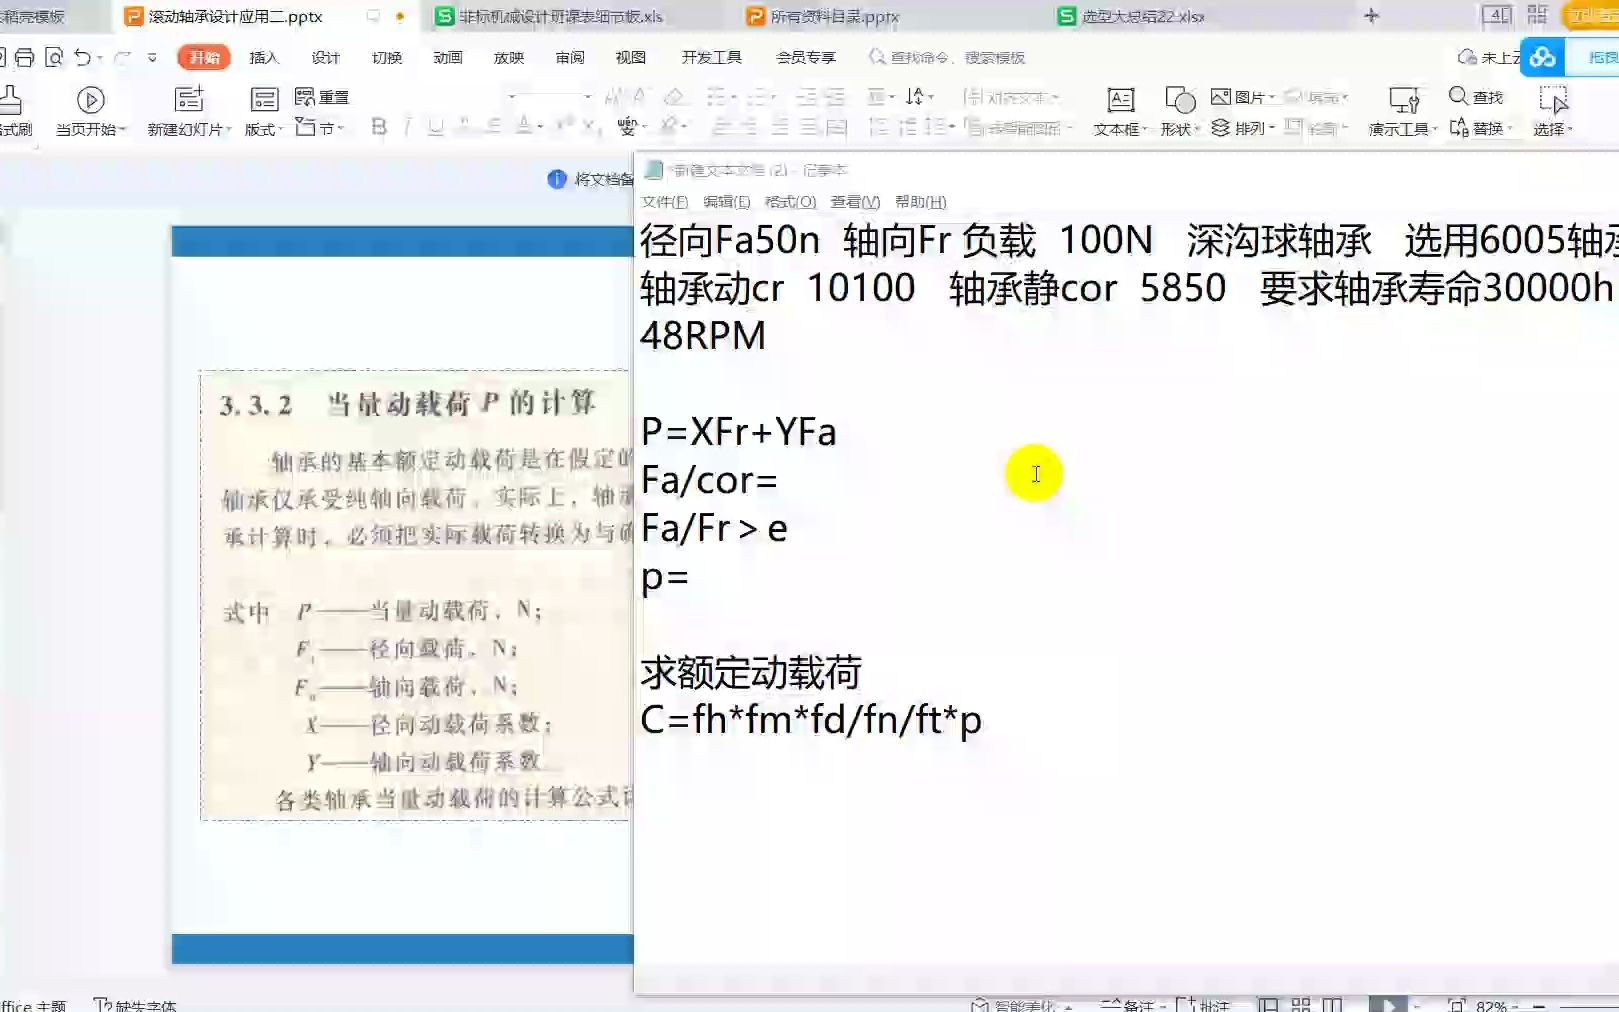Switch to the 插入 ribbon tab

pyautogui.click(x=262, y=57)
